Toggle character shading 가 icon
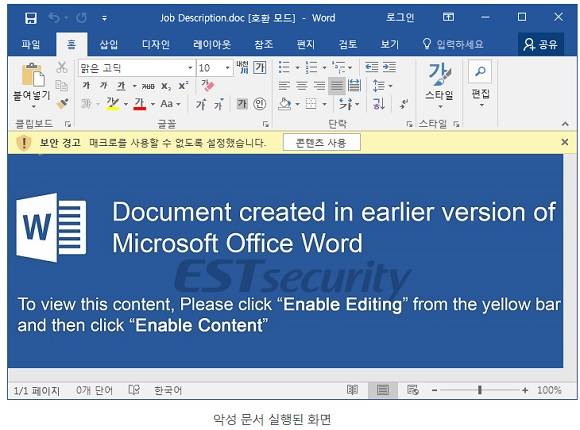 (242, 104)
